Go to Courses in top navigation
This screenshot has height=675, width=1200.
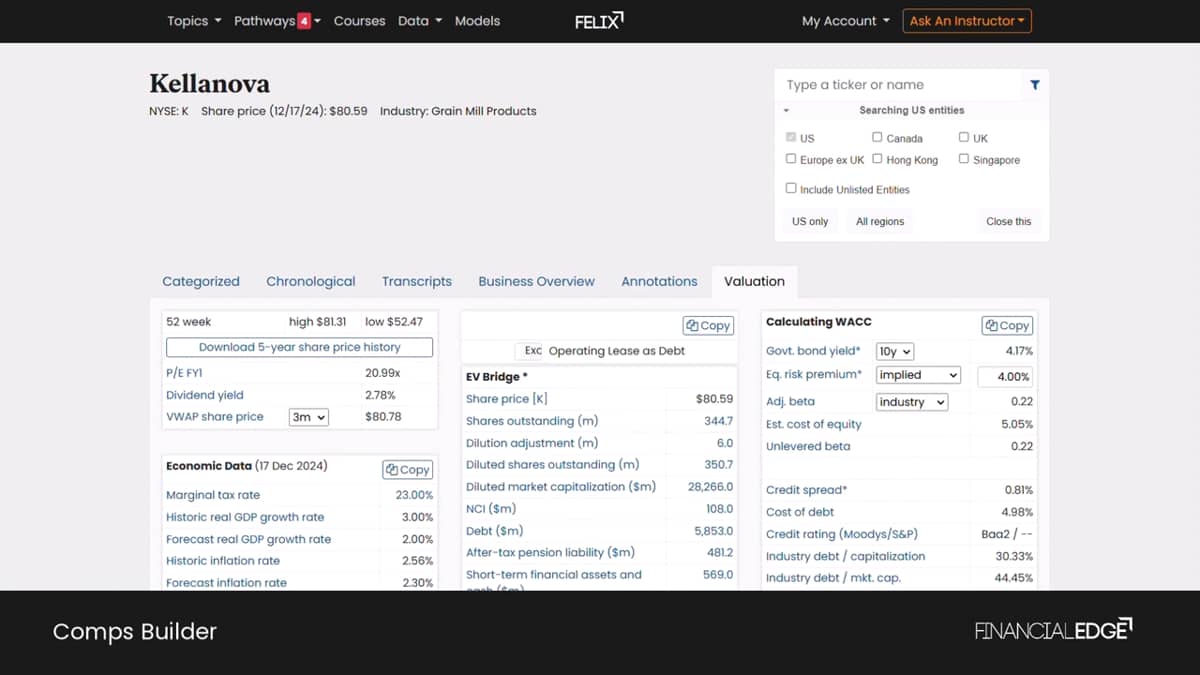pos(359,21)
